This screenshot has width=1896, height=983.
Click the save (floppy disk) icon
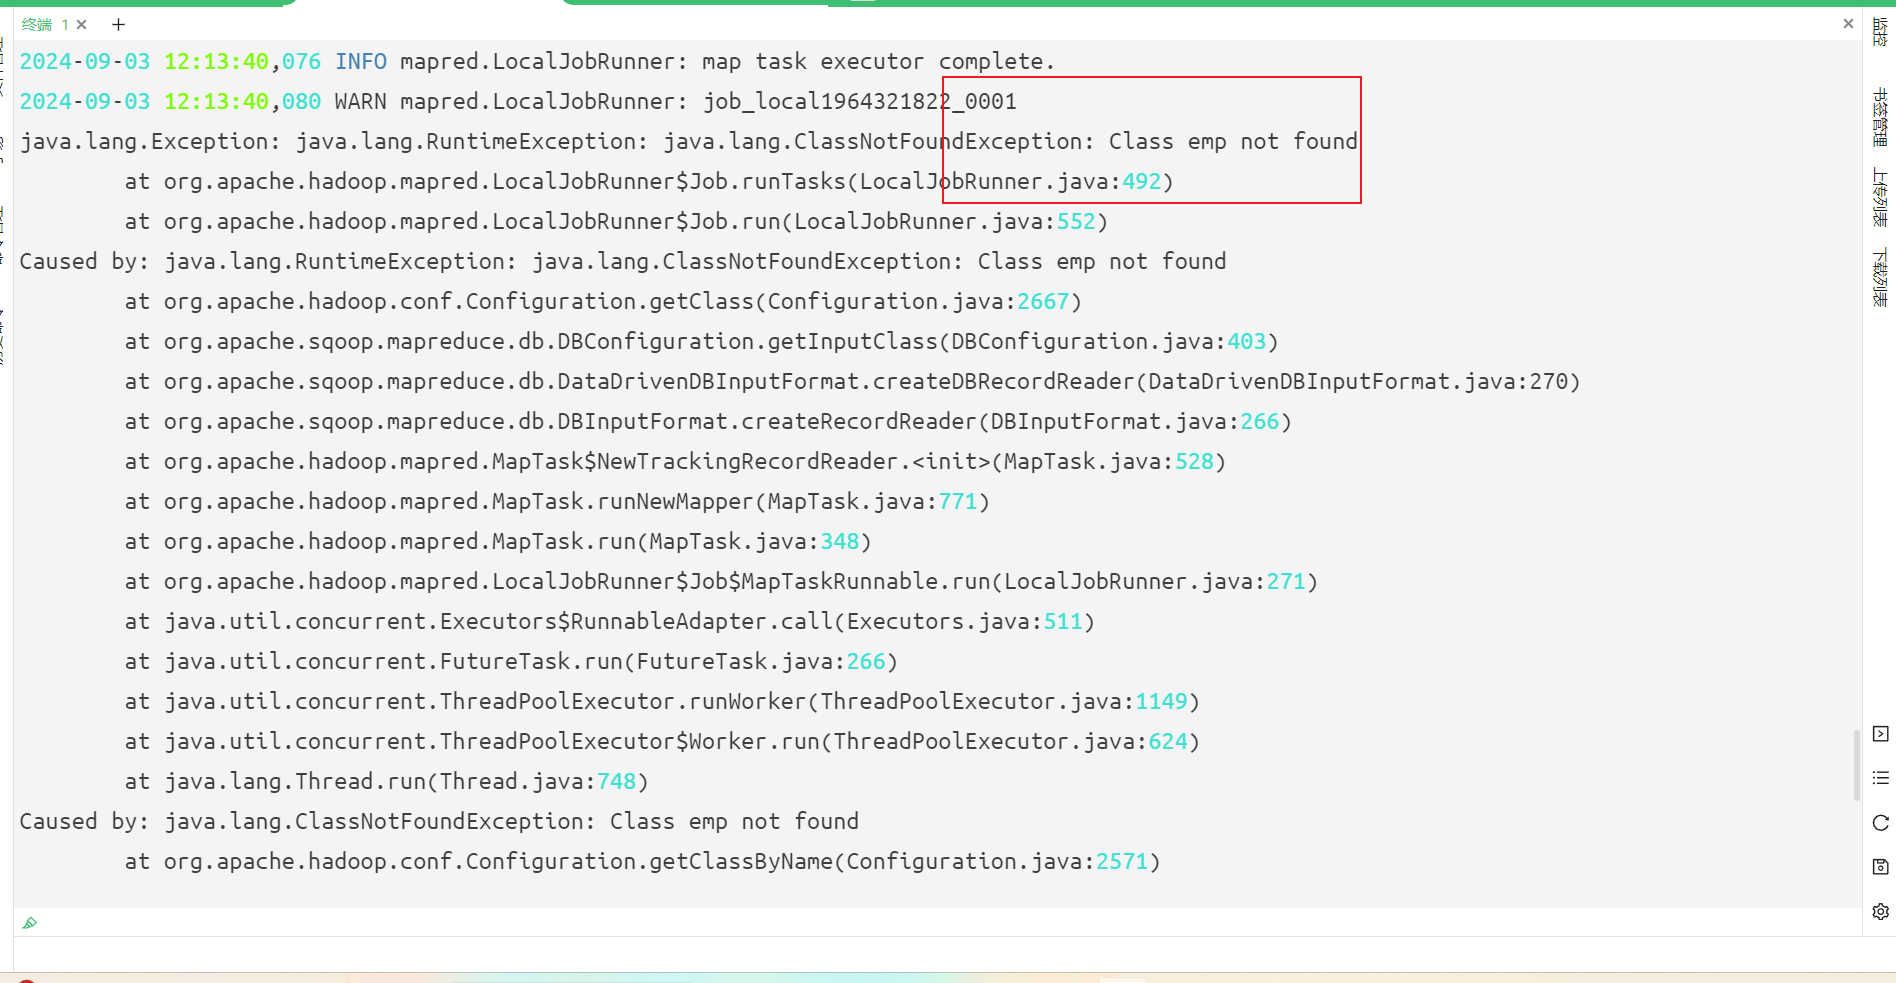point(1880,867)
